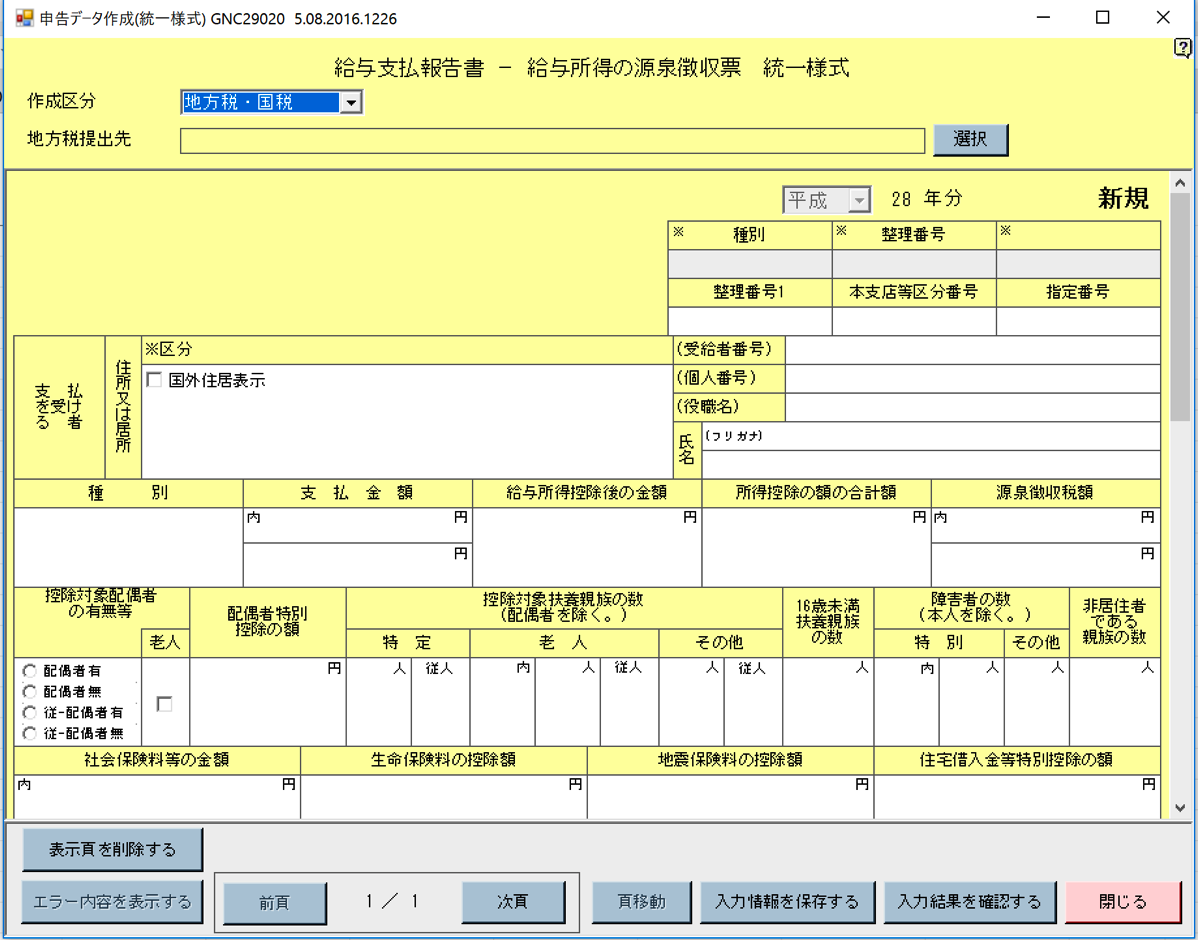Click the 源泉徴収税額 header
This screenshot has height=940, width=1198.
tap(1044, 493)
